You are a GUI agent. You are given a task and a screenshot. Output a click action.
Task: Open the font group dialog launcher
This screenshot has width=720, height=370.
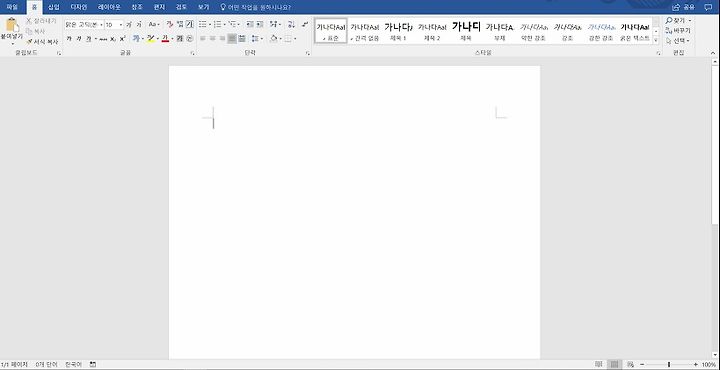192,53
